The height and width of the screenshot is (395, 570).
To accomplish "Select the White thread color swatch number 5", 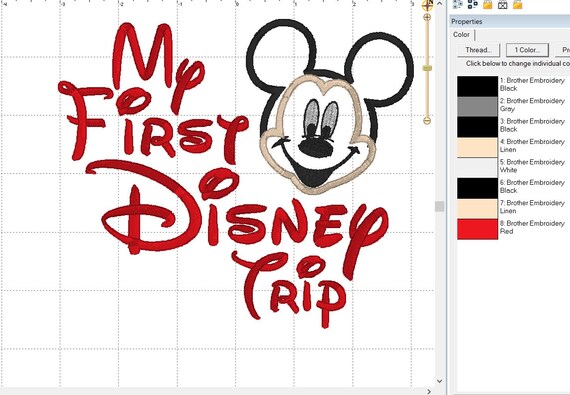I will tap(477, 168).
